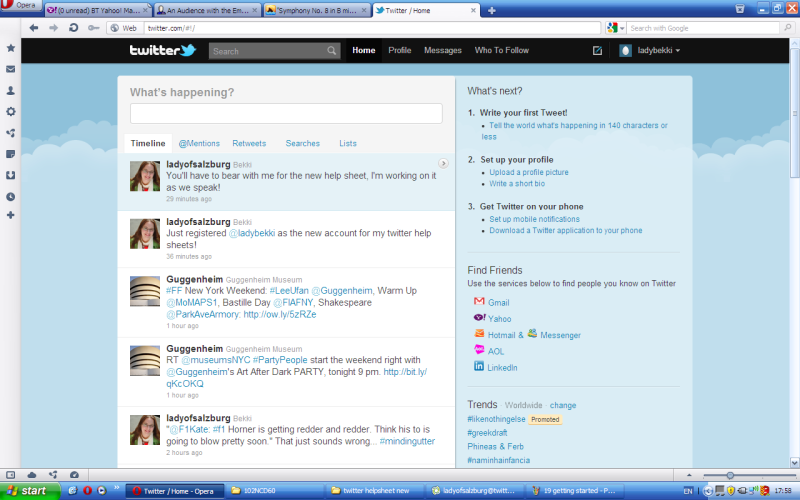Open Opera sidebar Mail envelope panel
Viewport: 800px width, 500px height.
10,69
